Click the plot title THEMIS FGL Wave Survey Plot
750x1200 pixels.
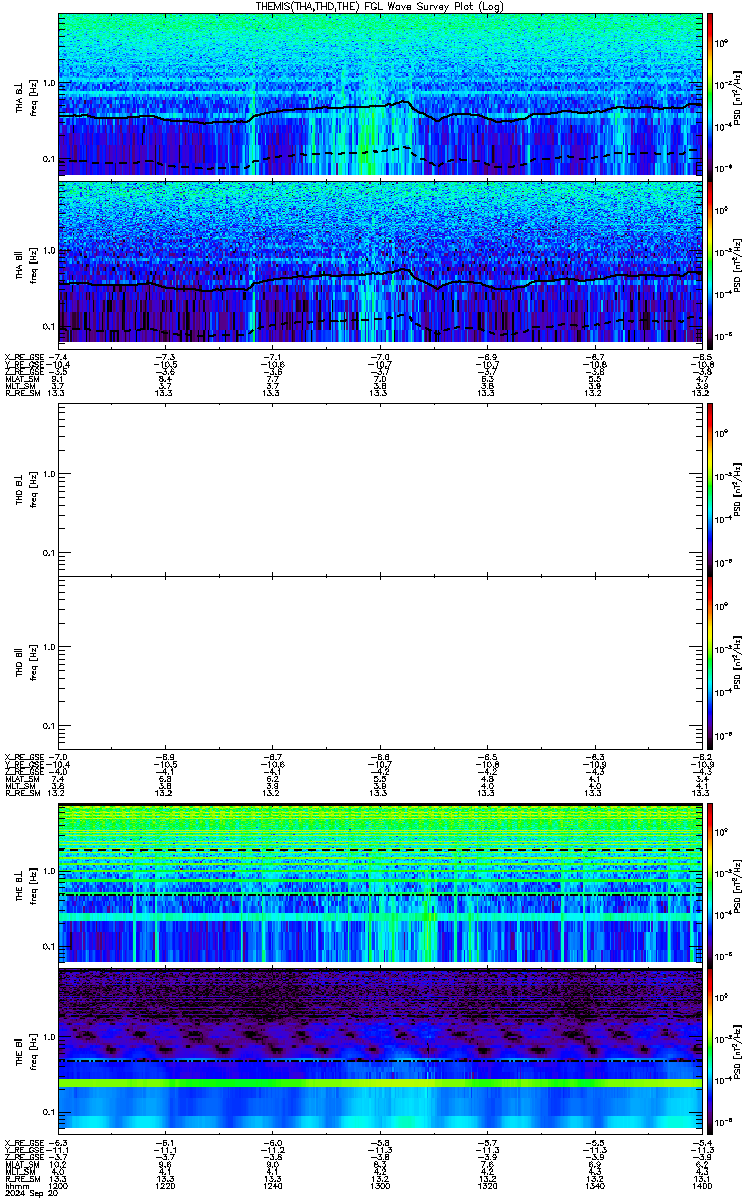coord(380,6)
